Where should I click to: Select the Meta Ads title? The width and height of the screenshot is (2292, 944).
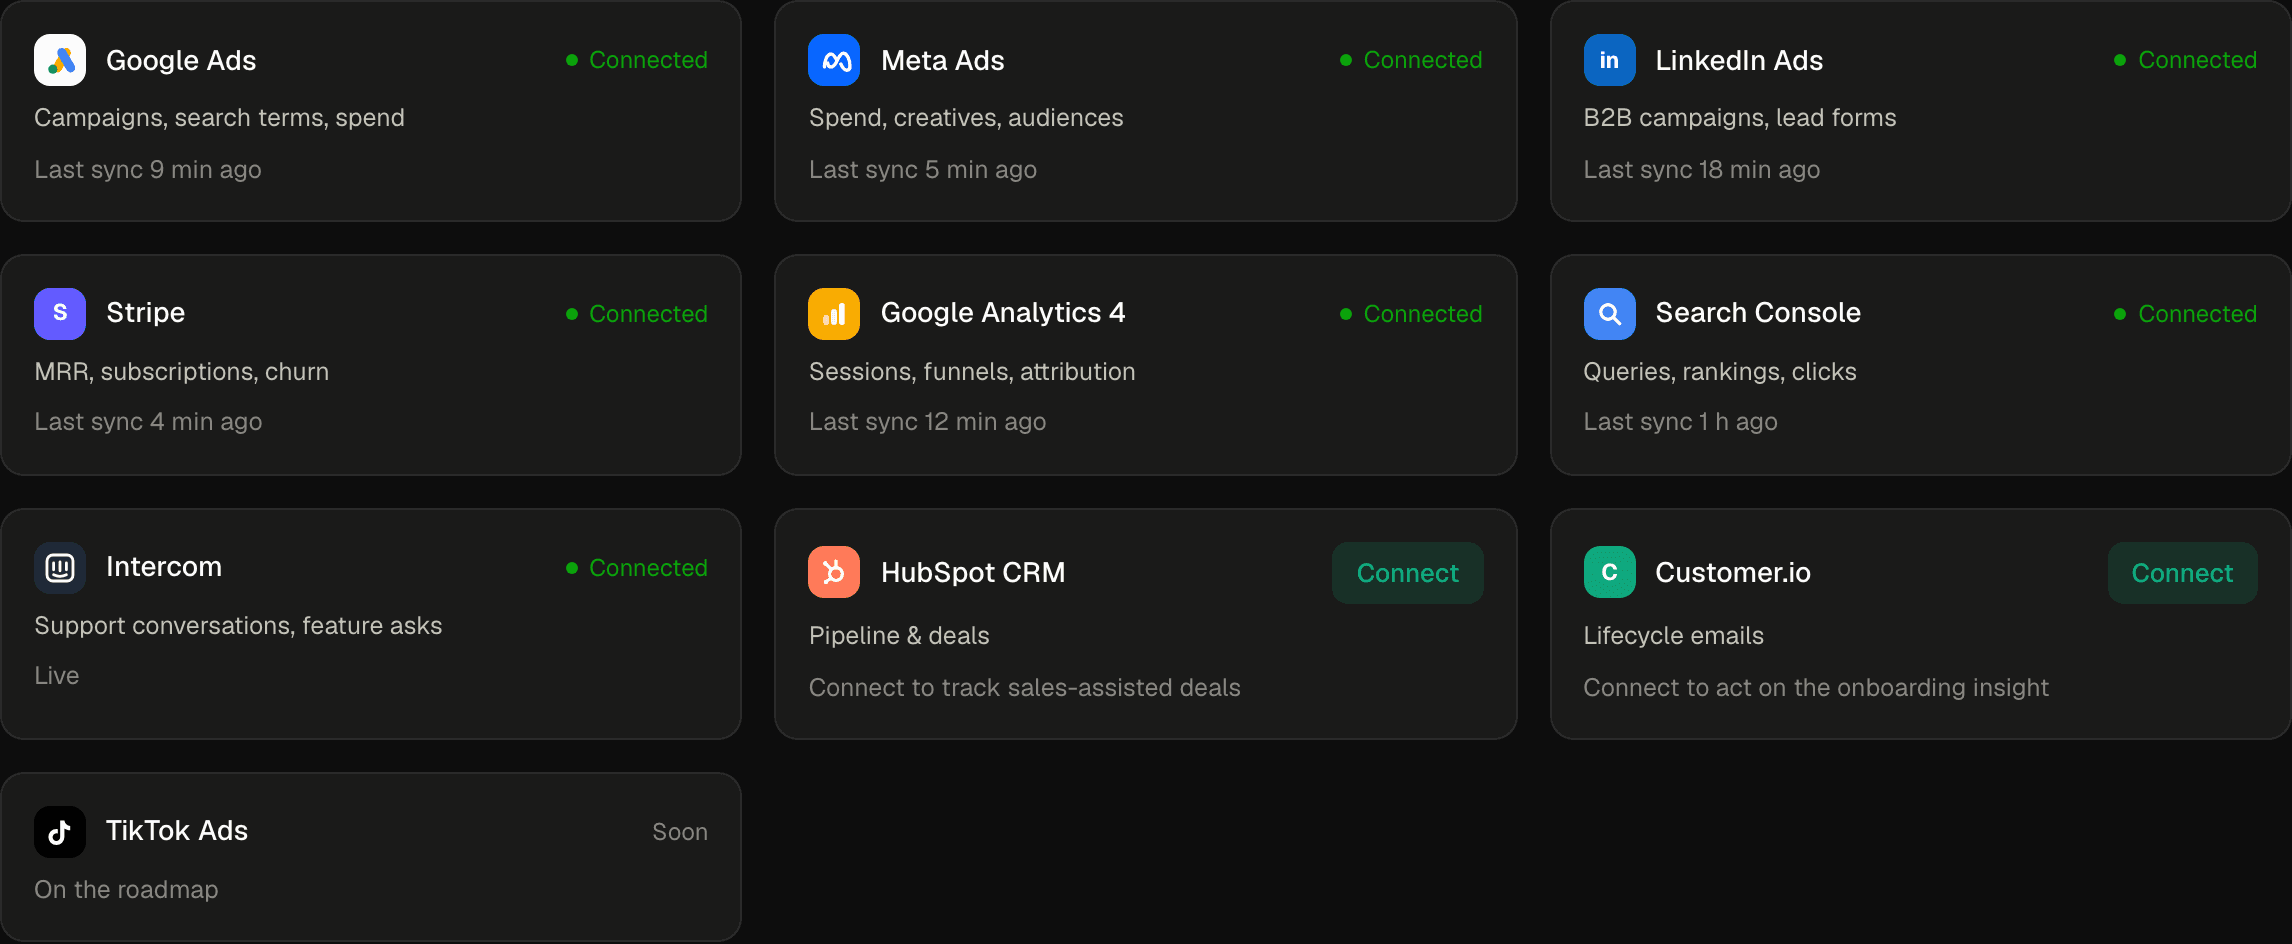(943, 60)
